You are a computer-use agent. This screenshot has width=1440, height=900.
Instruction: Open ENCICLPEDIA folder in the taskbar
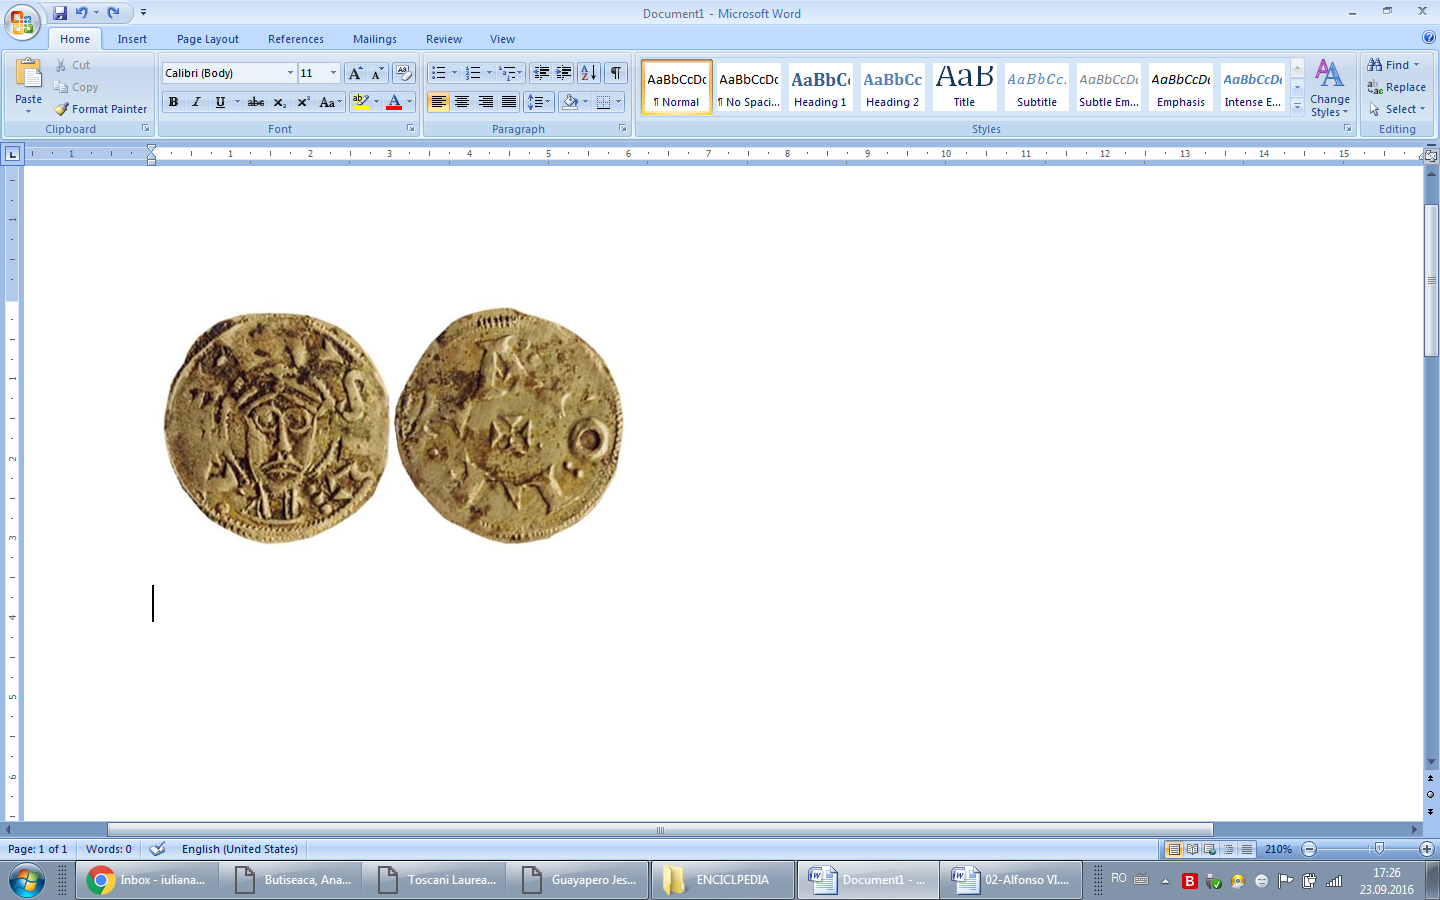tap(722, 880)
